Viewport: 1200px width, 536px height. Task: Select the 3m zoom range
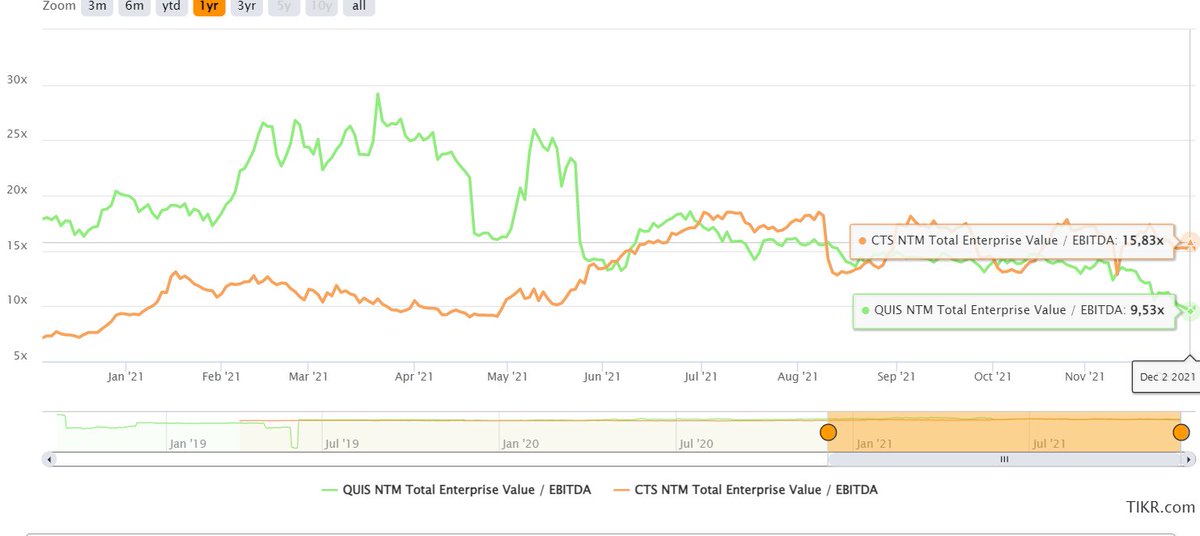(97, 7)
